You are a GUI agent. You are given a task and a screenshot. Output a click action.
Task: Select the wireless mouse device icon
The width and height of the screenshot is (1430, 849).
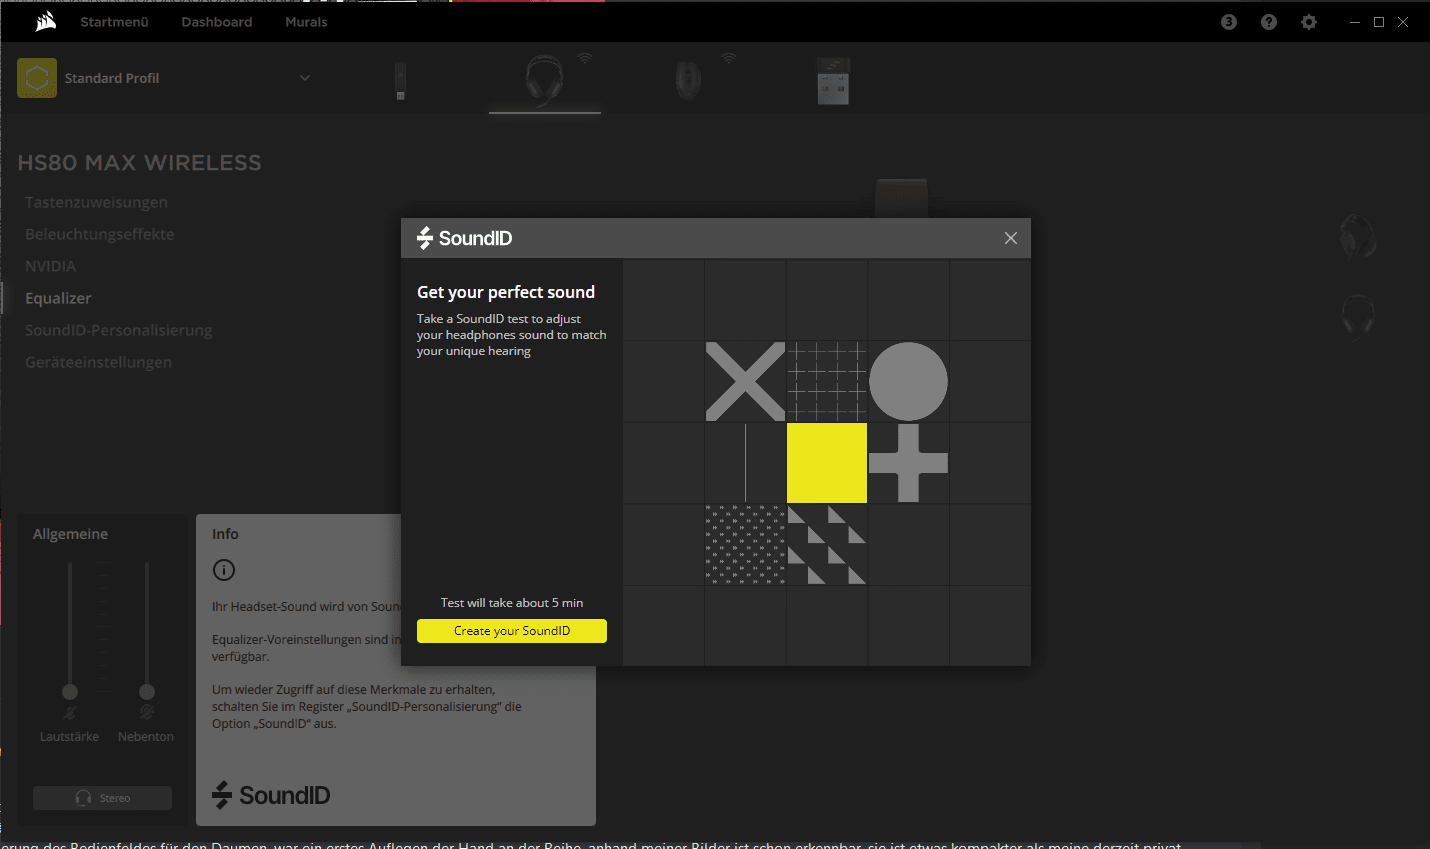(x=687, y=81)
